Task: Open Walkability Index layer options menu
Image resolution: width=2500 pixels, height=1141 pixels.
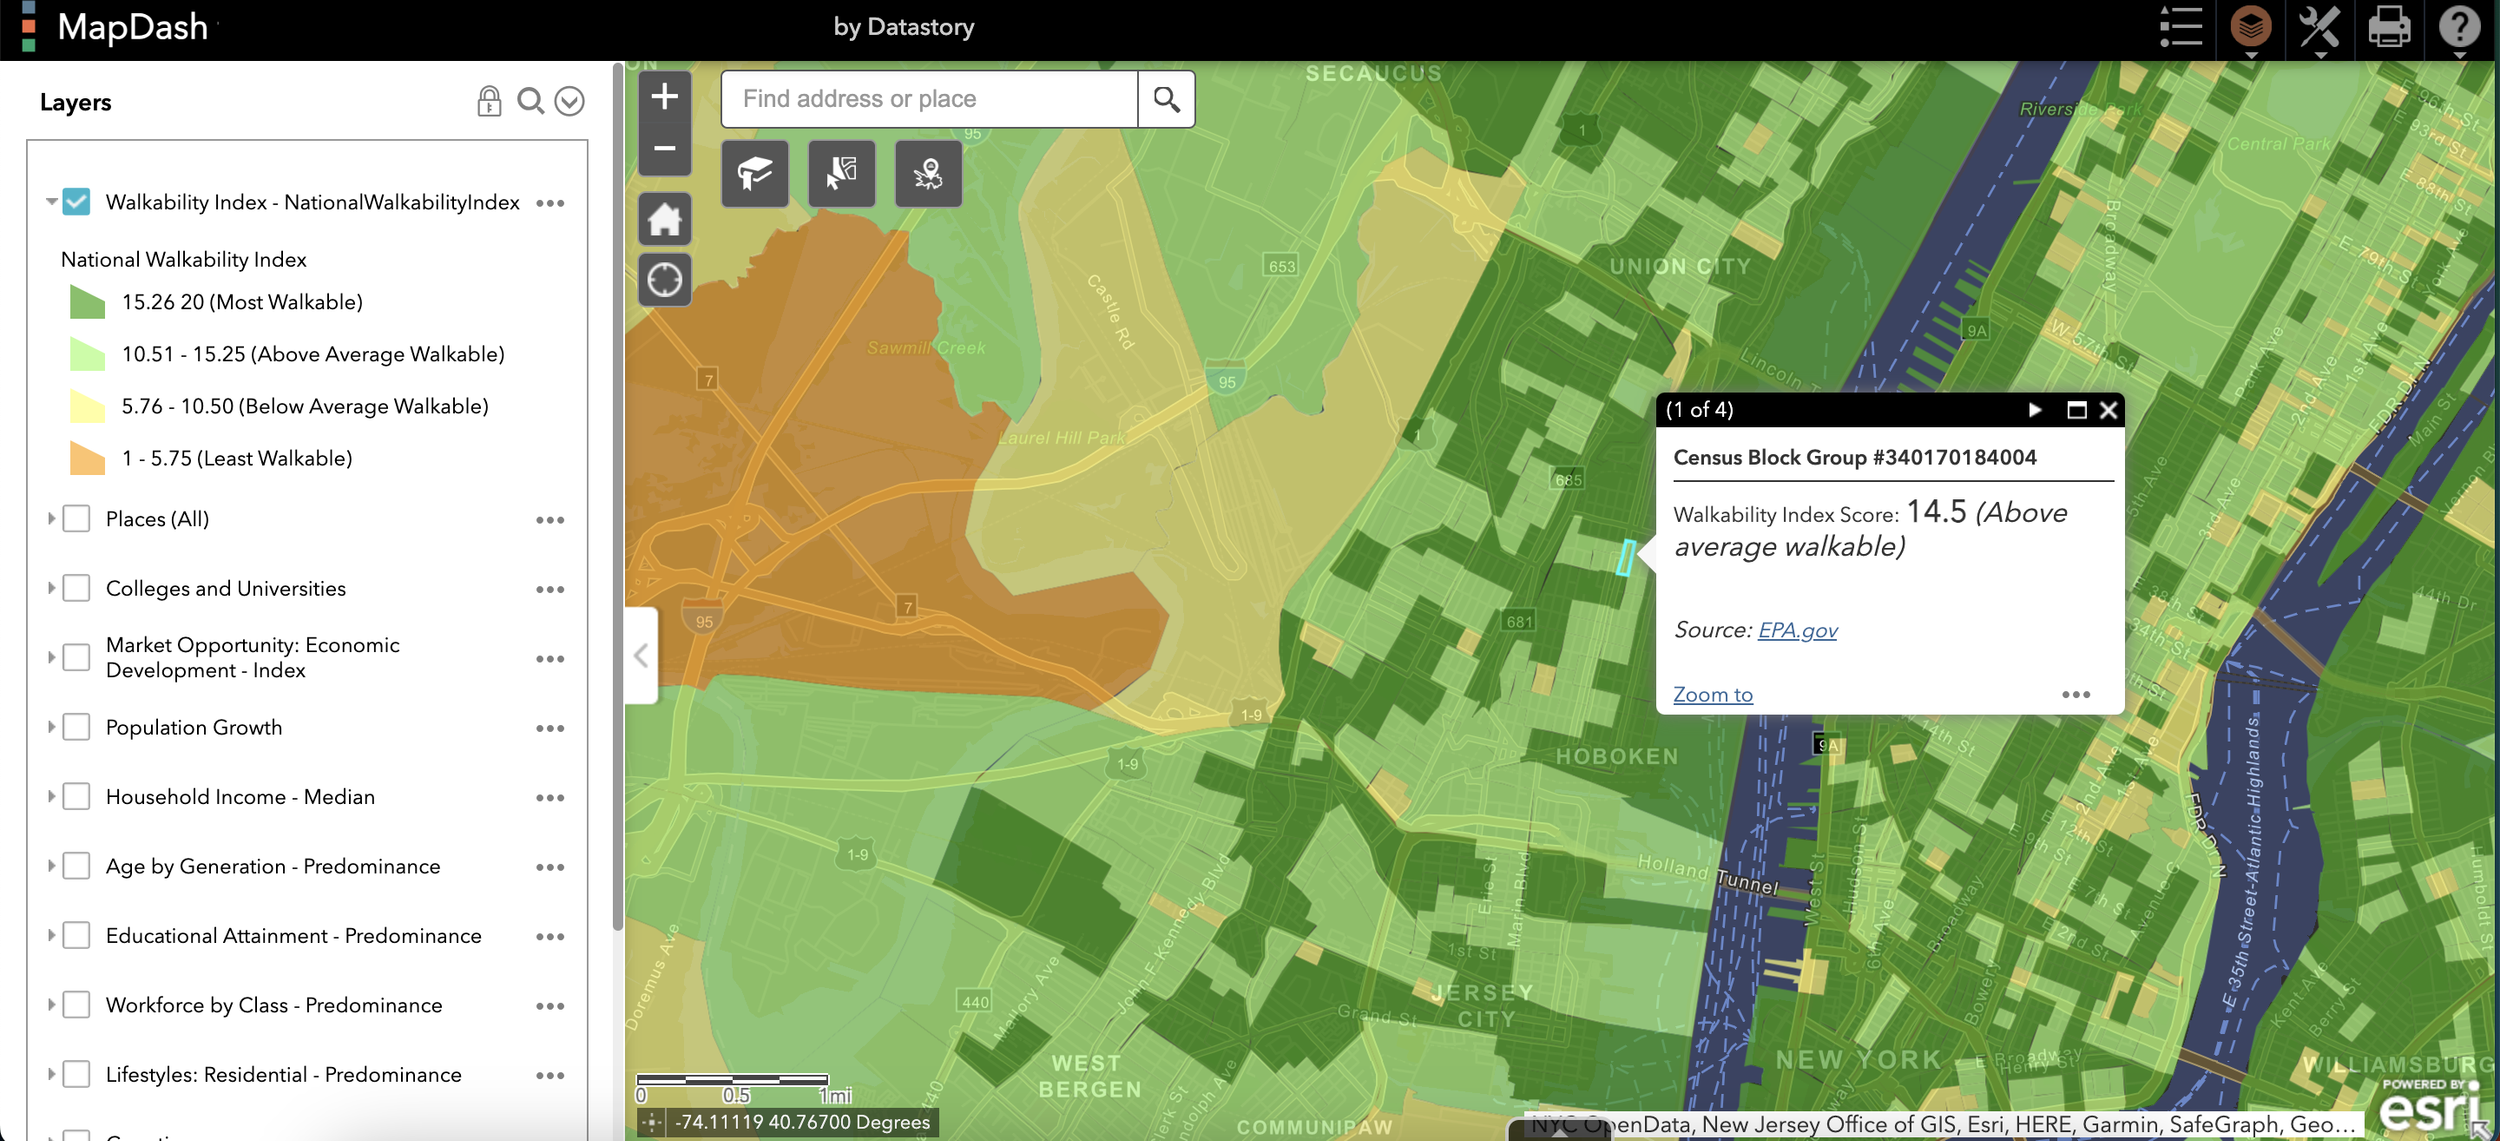Action: click(x=550, y=203)
